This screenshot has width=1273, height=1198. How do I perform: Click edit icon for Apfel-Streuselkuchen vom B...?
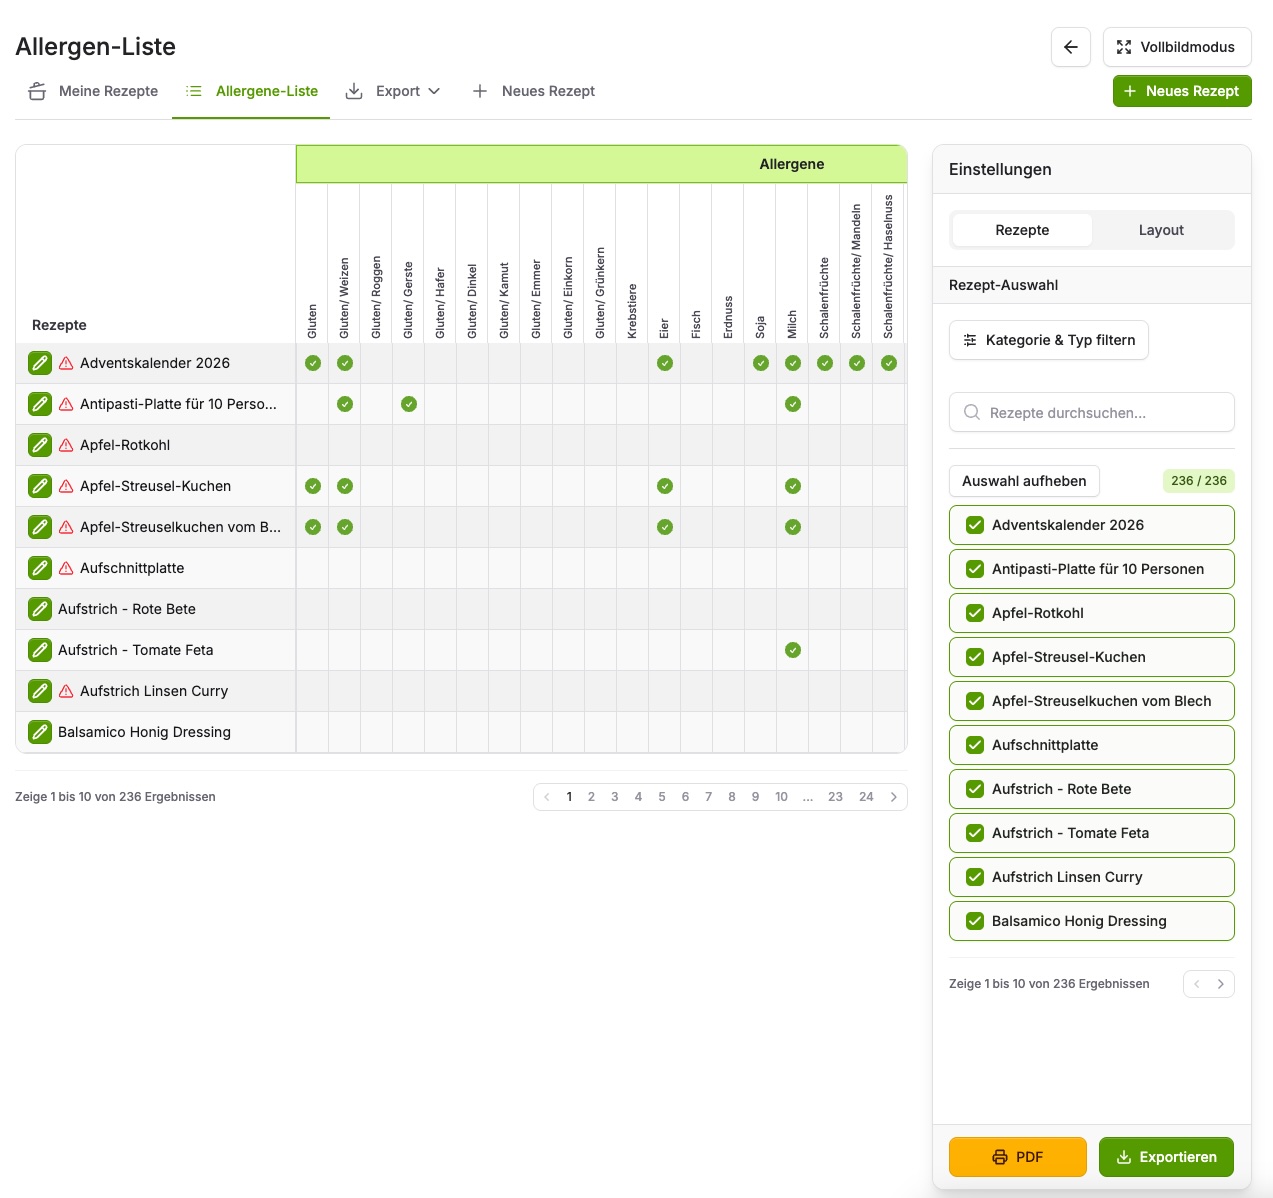[40, 527]
